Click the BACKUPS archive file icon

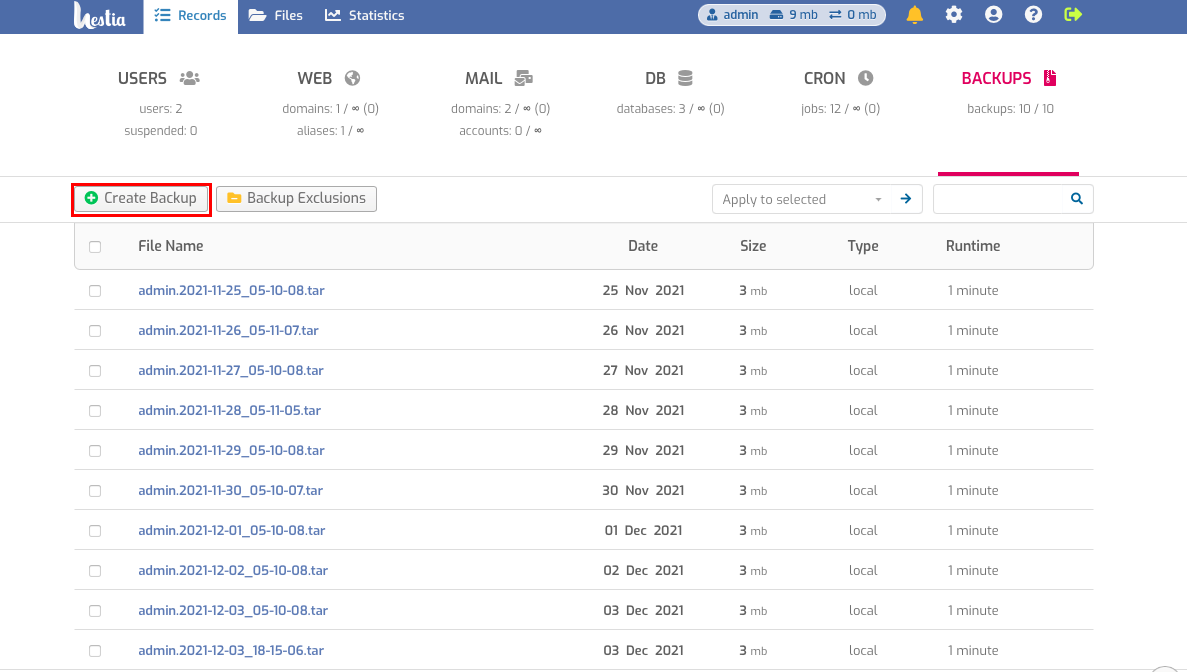1049,78
